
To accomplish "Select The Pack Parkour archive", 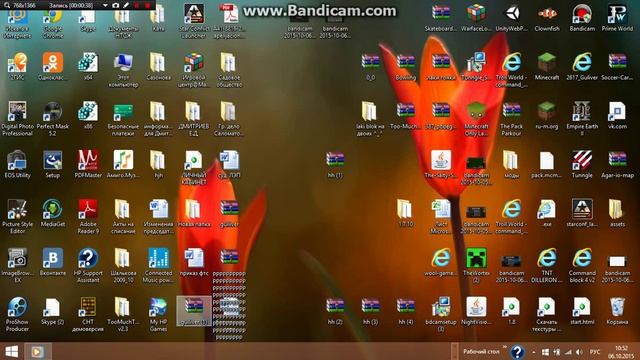I will point(511,119).
